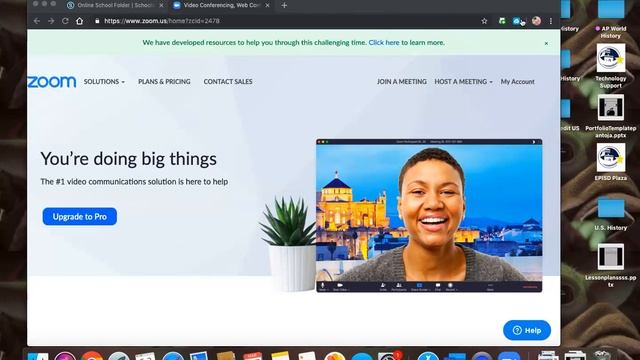Follow the 'Click here' link in banner

tap(384, 42)
